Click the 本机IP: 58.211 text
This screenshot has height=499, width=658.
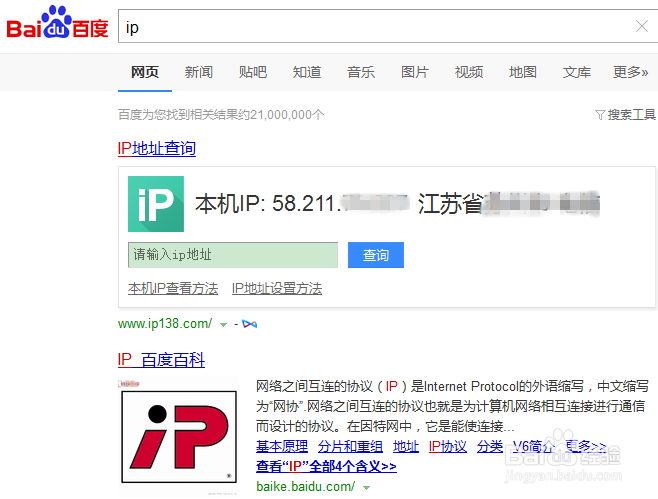click(x=268, y=204)
